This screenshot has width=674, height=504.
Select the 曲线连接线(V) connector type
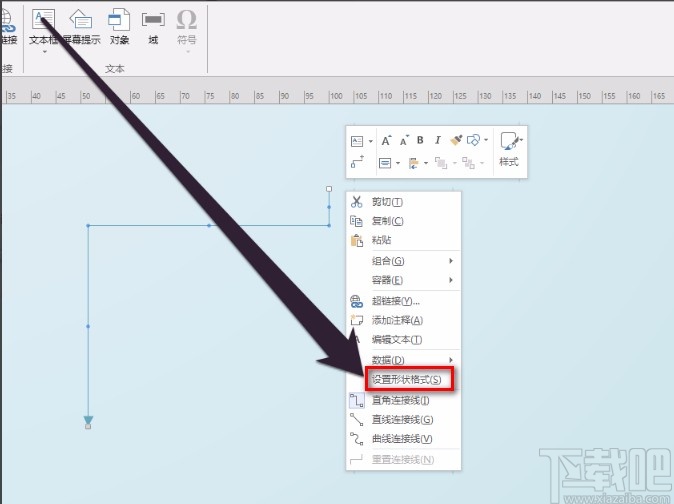tap(404, 439)
